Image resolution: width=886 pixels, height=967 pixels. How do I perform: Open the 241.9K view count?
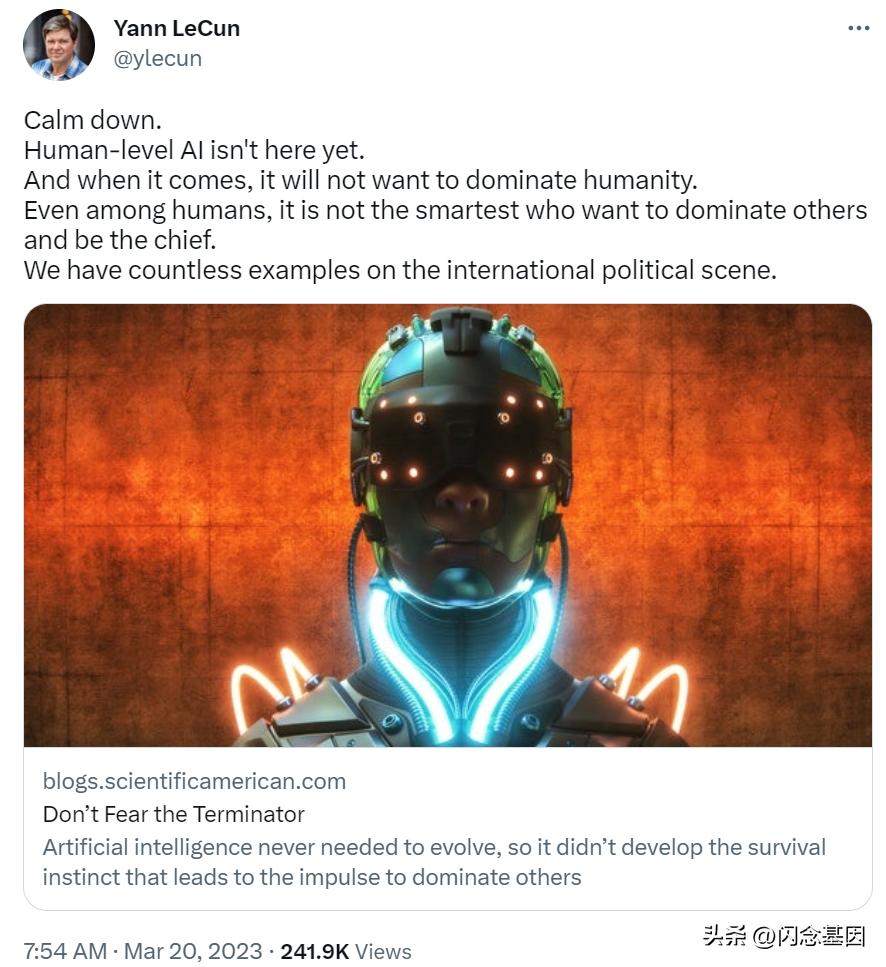pyautogui.click(x=314, y=951)
